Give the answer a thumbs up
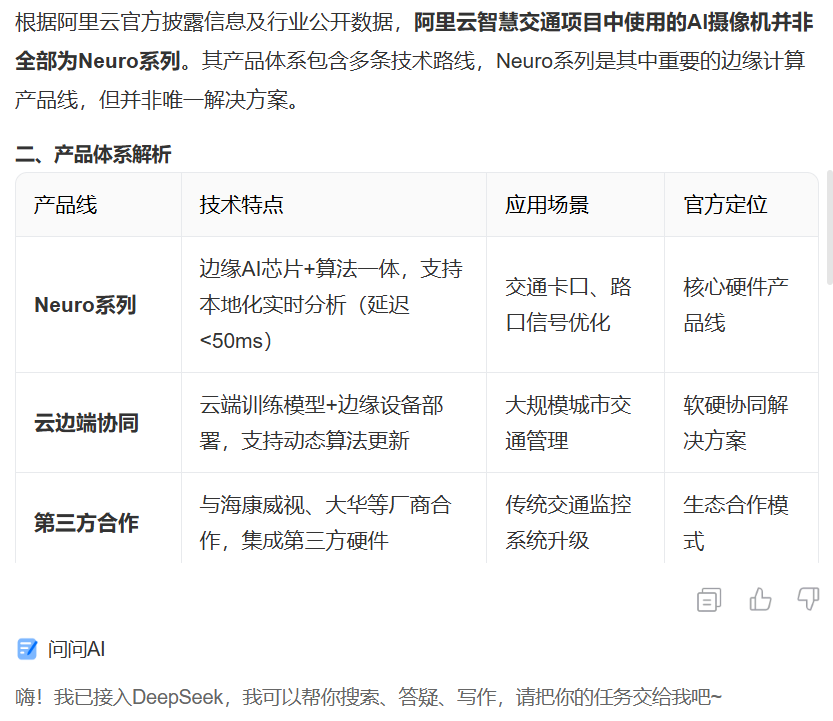Image resolution: width=833 pixels, height=721 pixels. [x=760, y=599]
